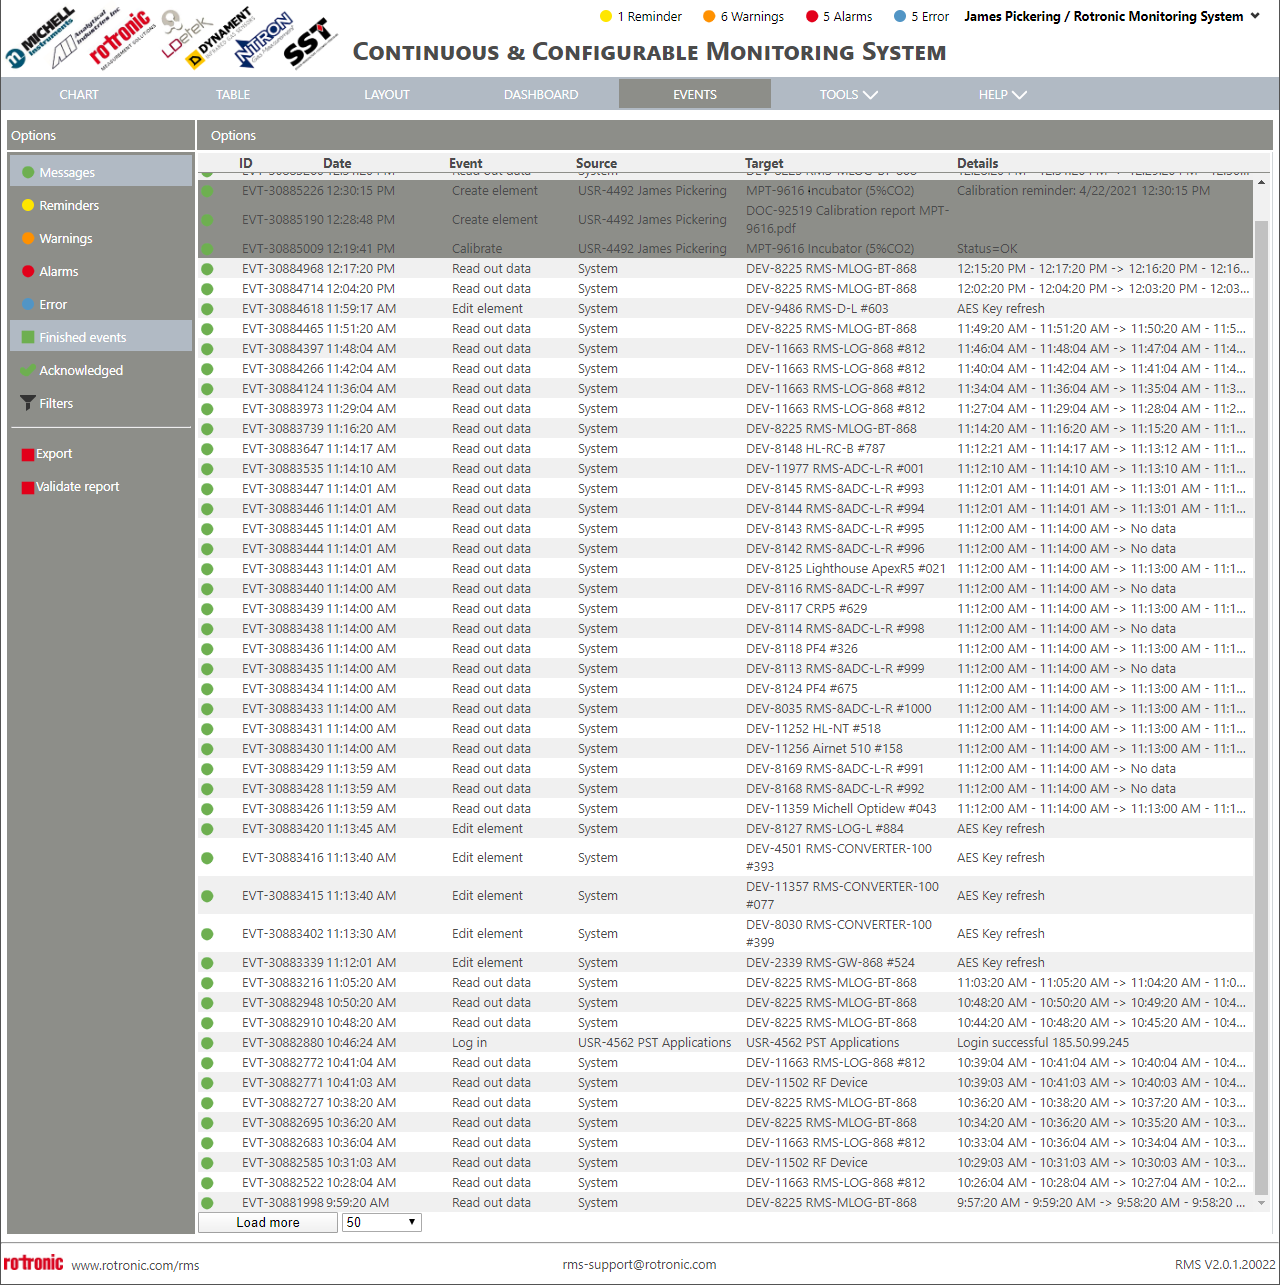Viewport: 1280px width, 1287px height.
Task: Open the Filters funnel icon
Action: coord(28,403)
